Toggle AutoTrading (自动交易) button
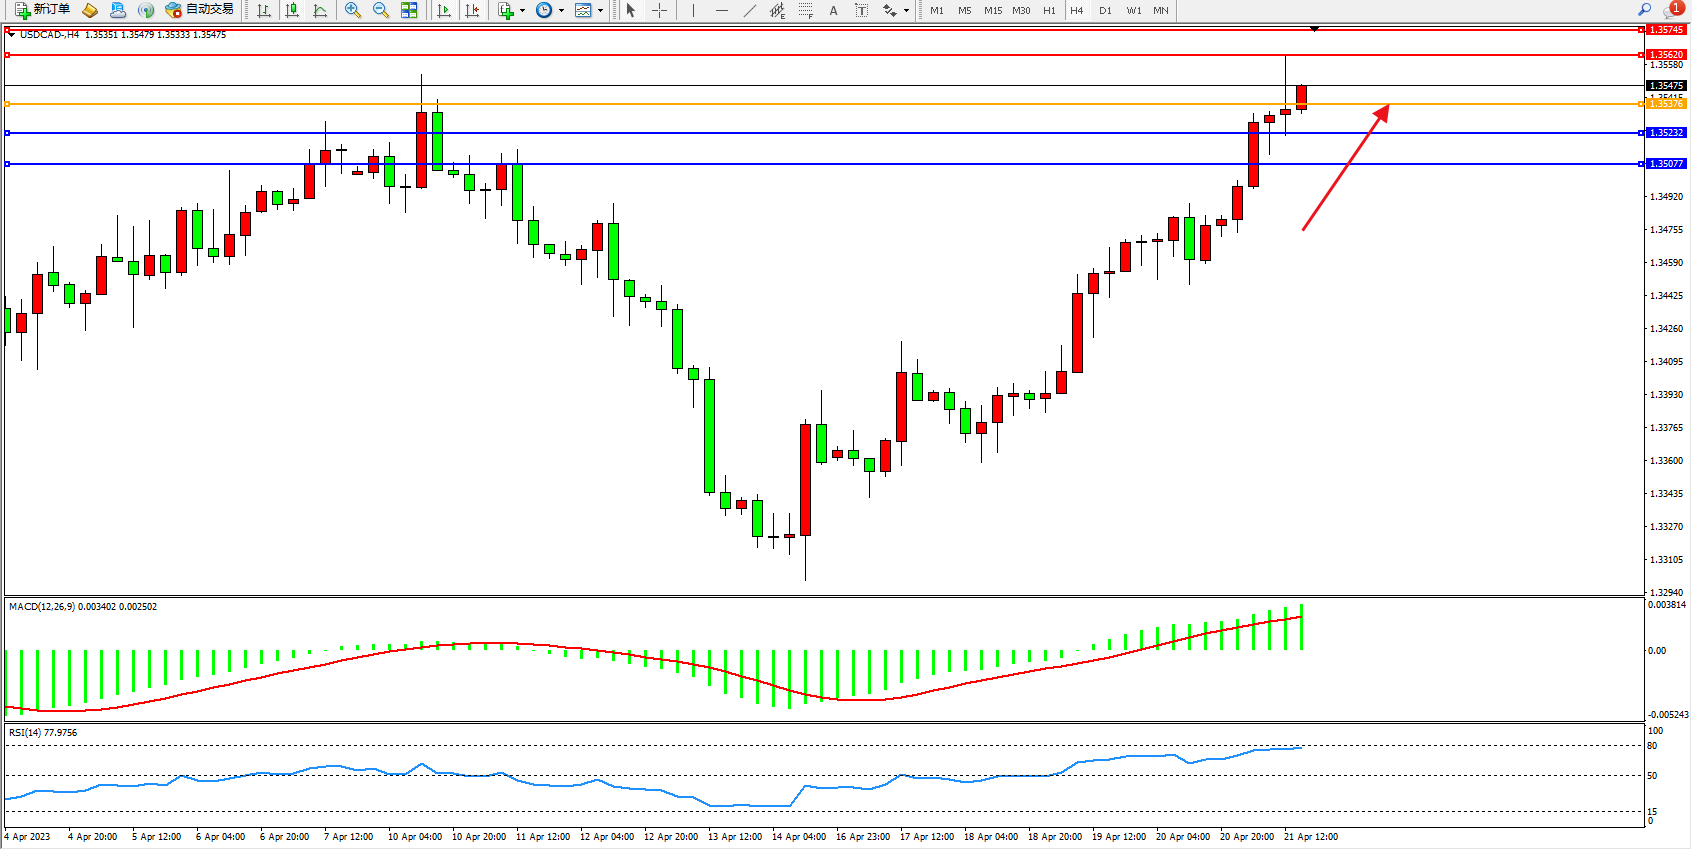This screenshot has width=1692, height=850. [199, 10]
